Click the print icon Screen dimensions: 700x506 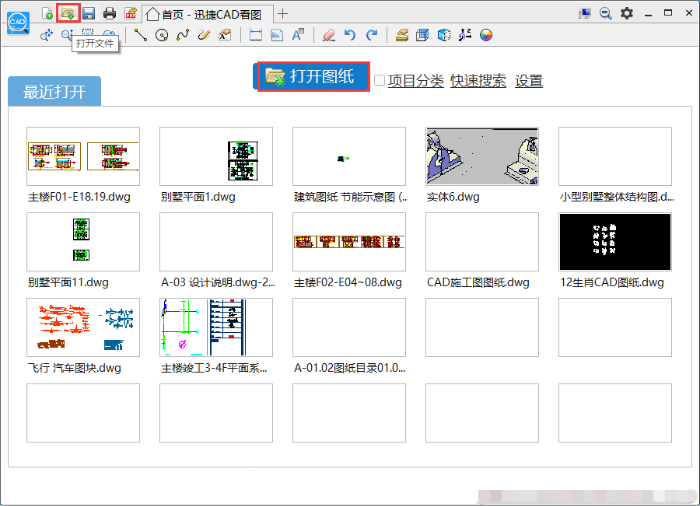click(109, 13)
